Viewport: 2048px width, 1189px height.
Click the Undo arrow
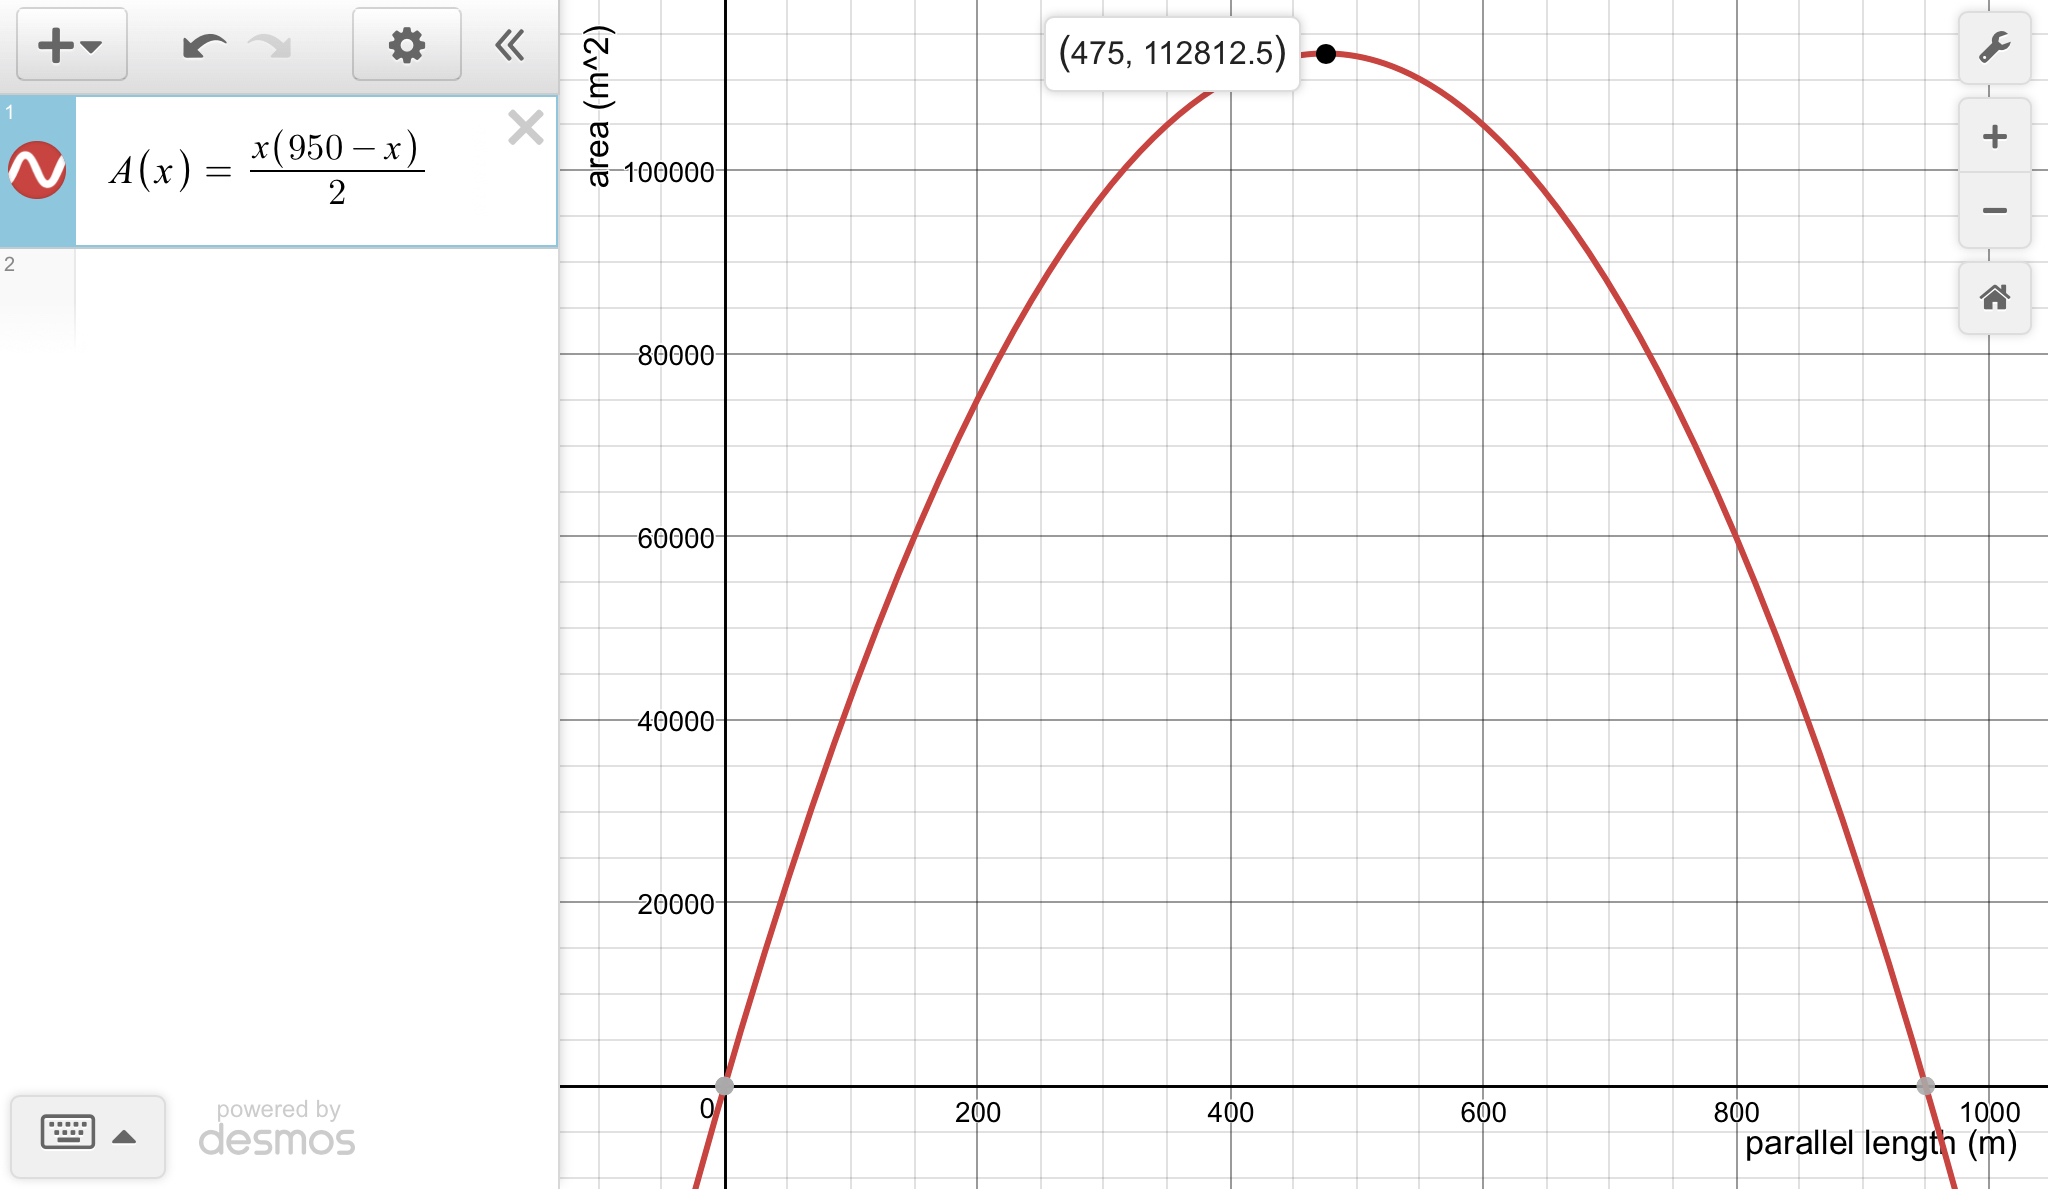[204, 46]
